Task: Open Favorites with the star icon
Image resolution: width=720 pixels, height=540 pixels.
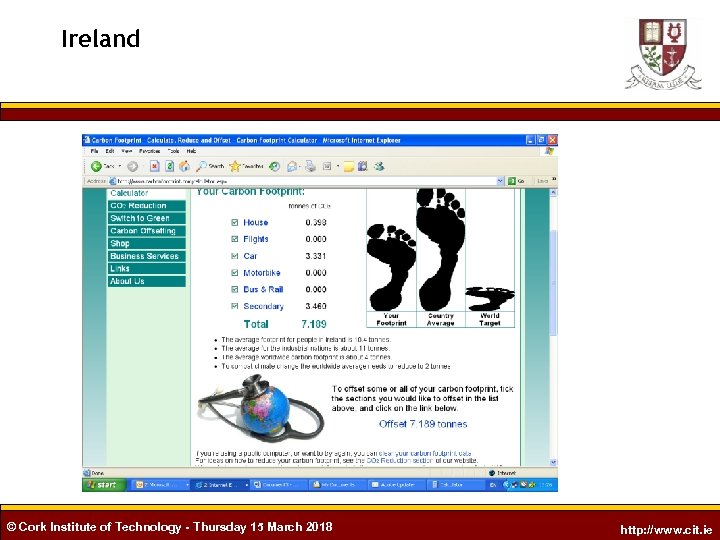Action: (235, 166)
